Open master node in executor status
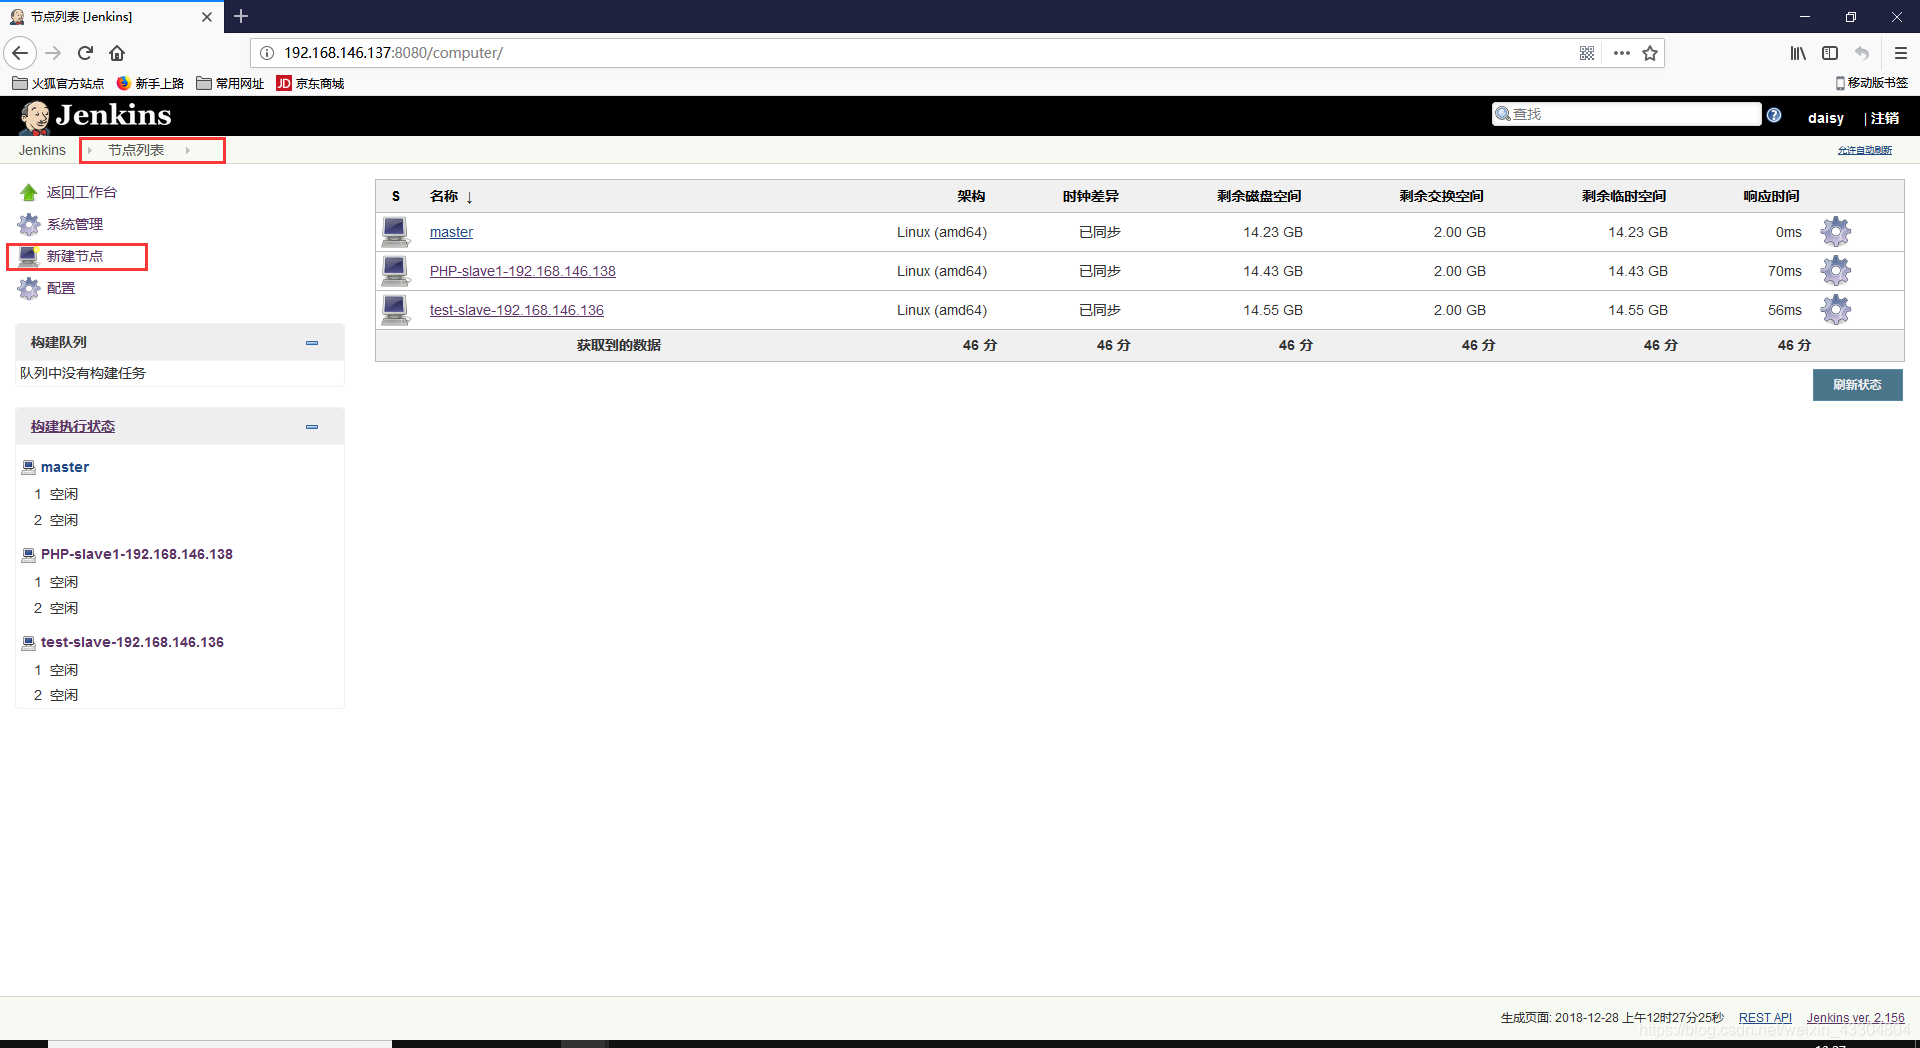This screenshot has height=1048, width=1920. 65,467
